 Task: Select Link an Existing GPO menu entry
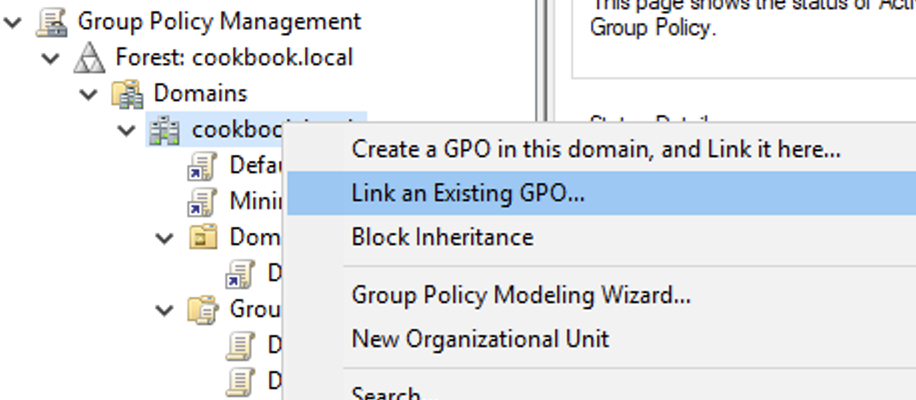click(601, 193)
